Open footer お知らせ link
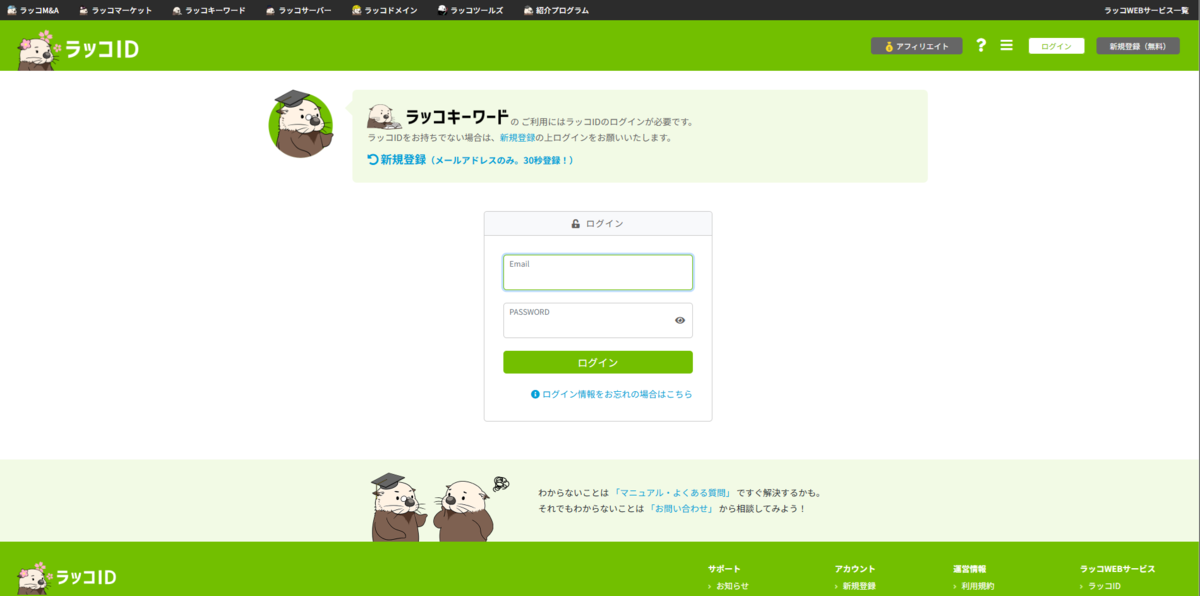The height and width of the screenshot is (596, 1200). 732,586
